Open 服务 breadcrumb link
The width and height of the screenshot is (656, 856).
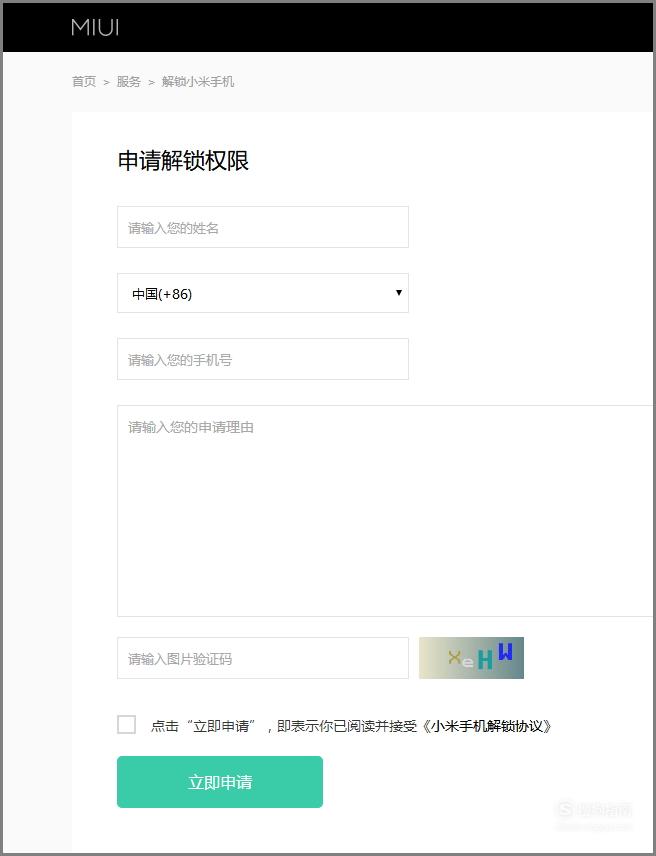[x=129, y=82]
